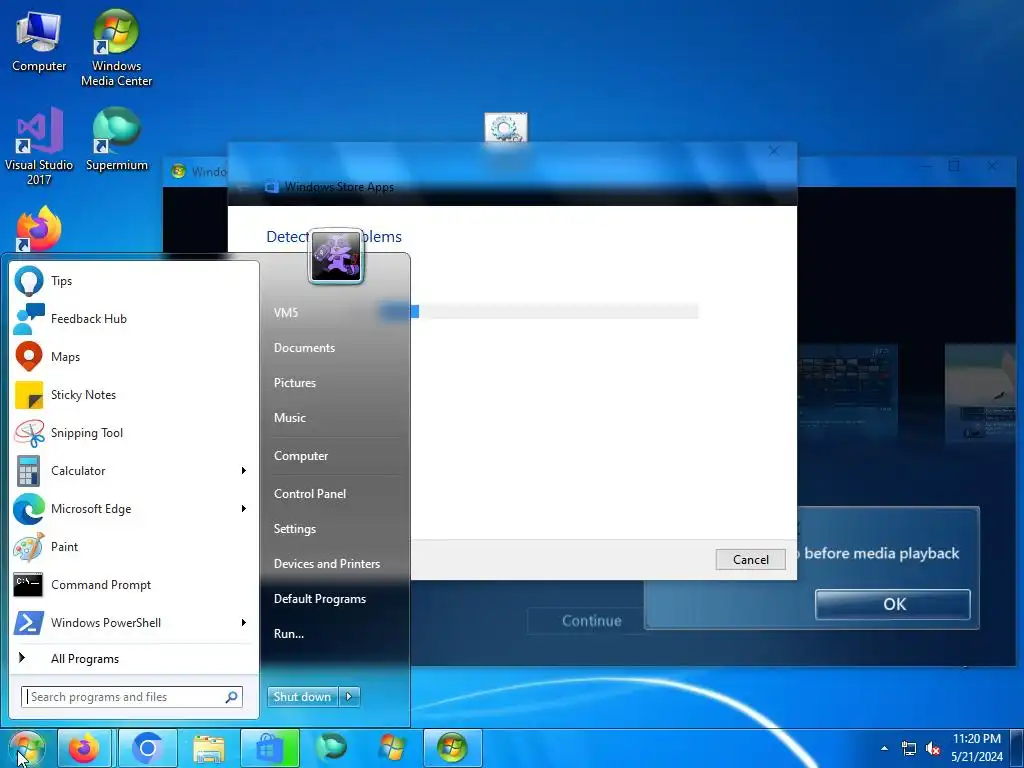Viewport: 1024px width, 768px height.
Task: Click OK in media playback dialog
Action: point(893,604)
